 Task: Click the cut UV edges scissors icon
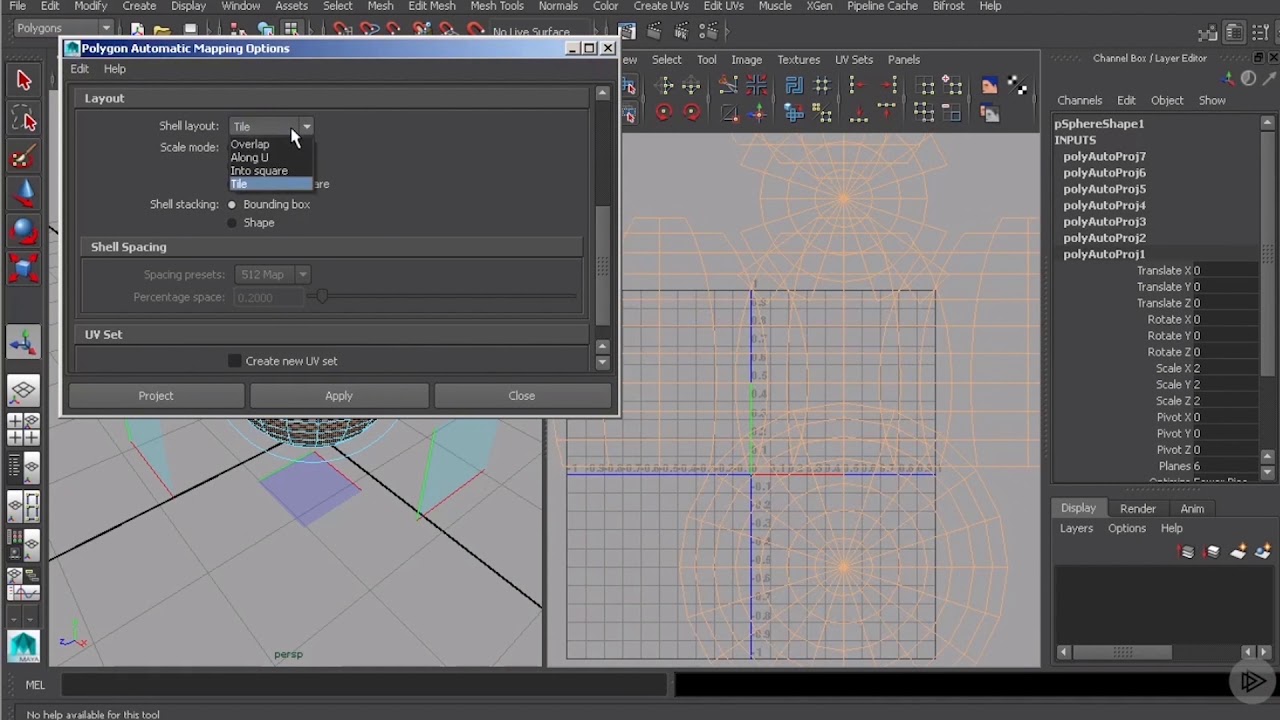click(x=728, y=86)
